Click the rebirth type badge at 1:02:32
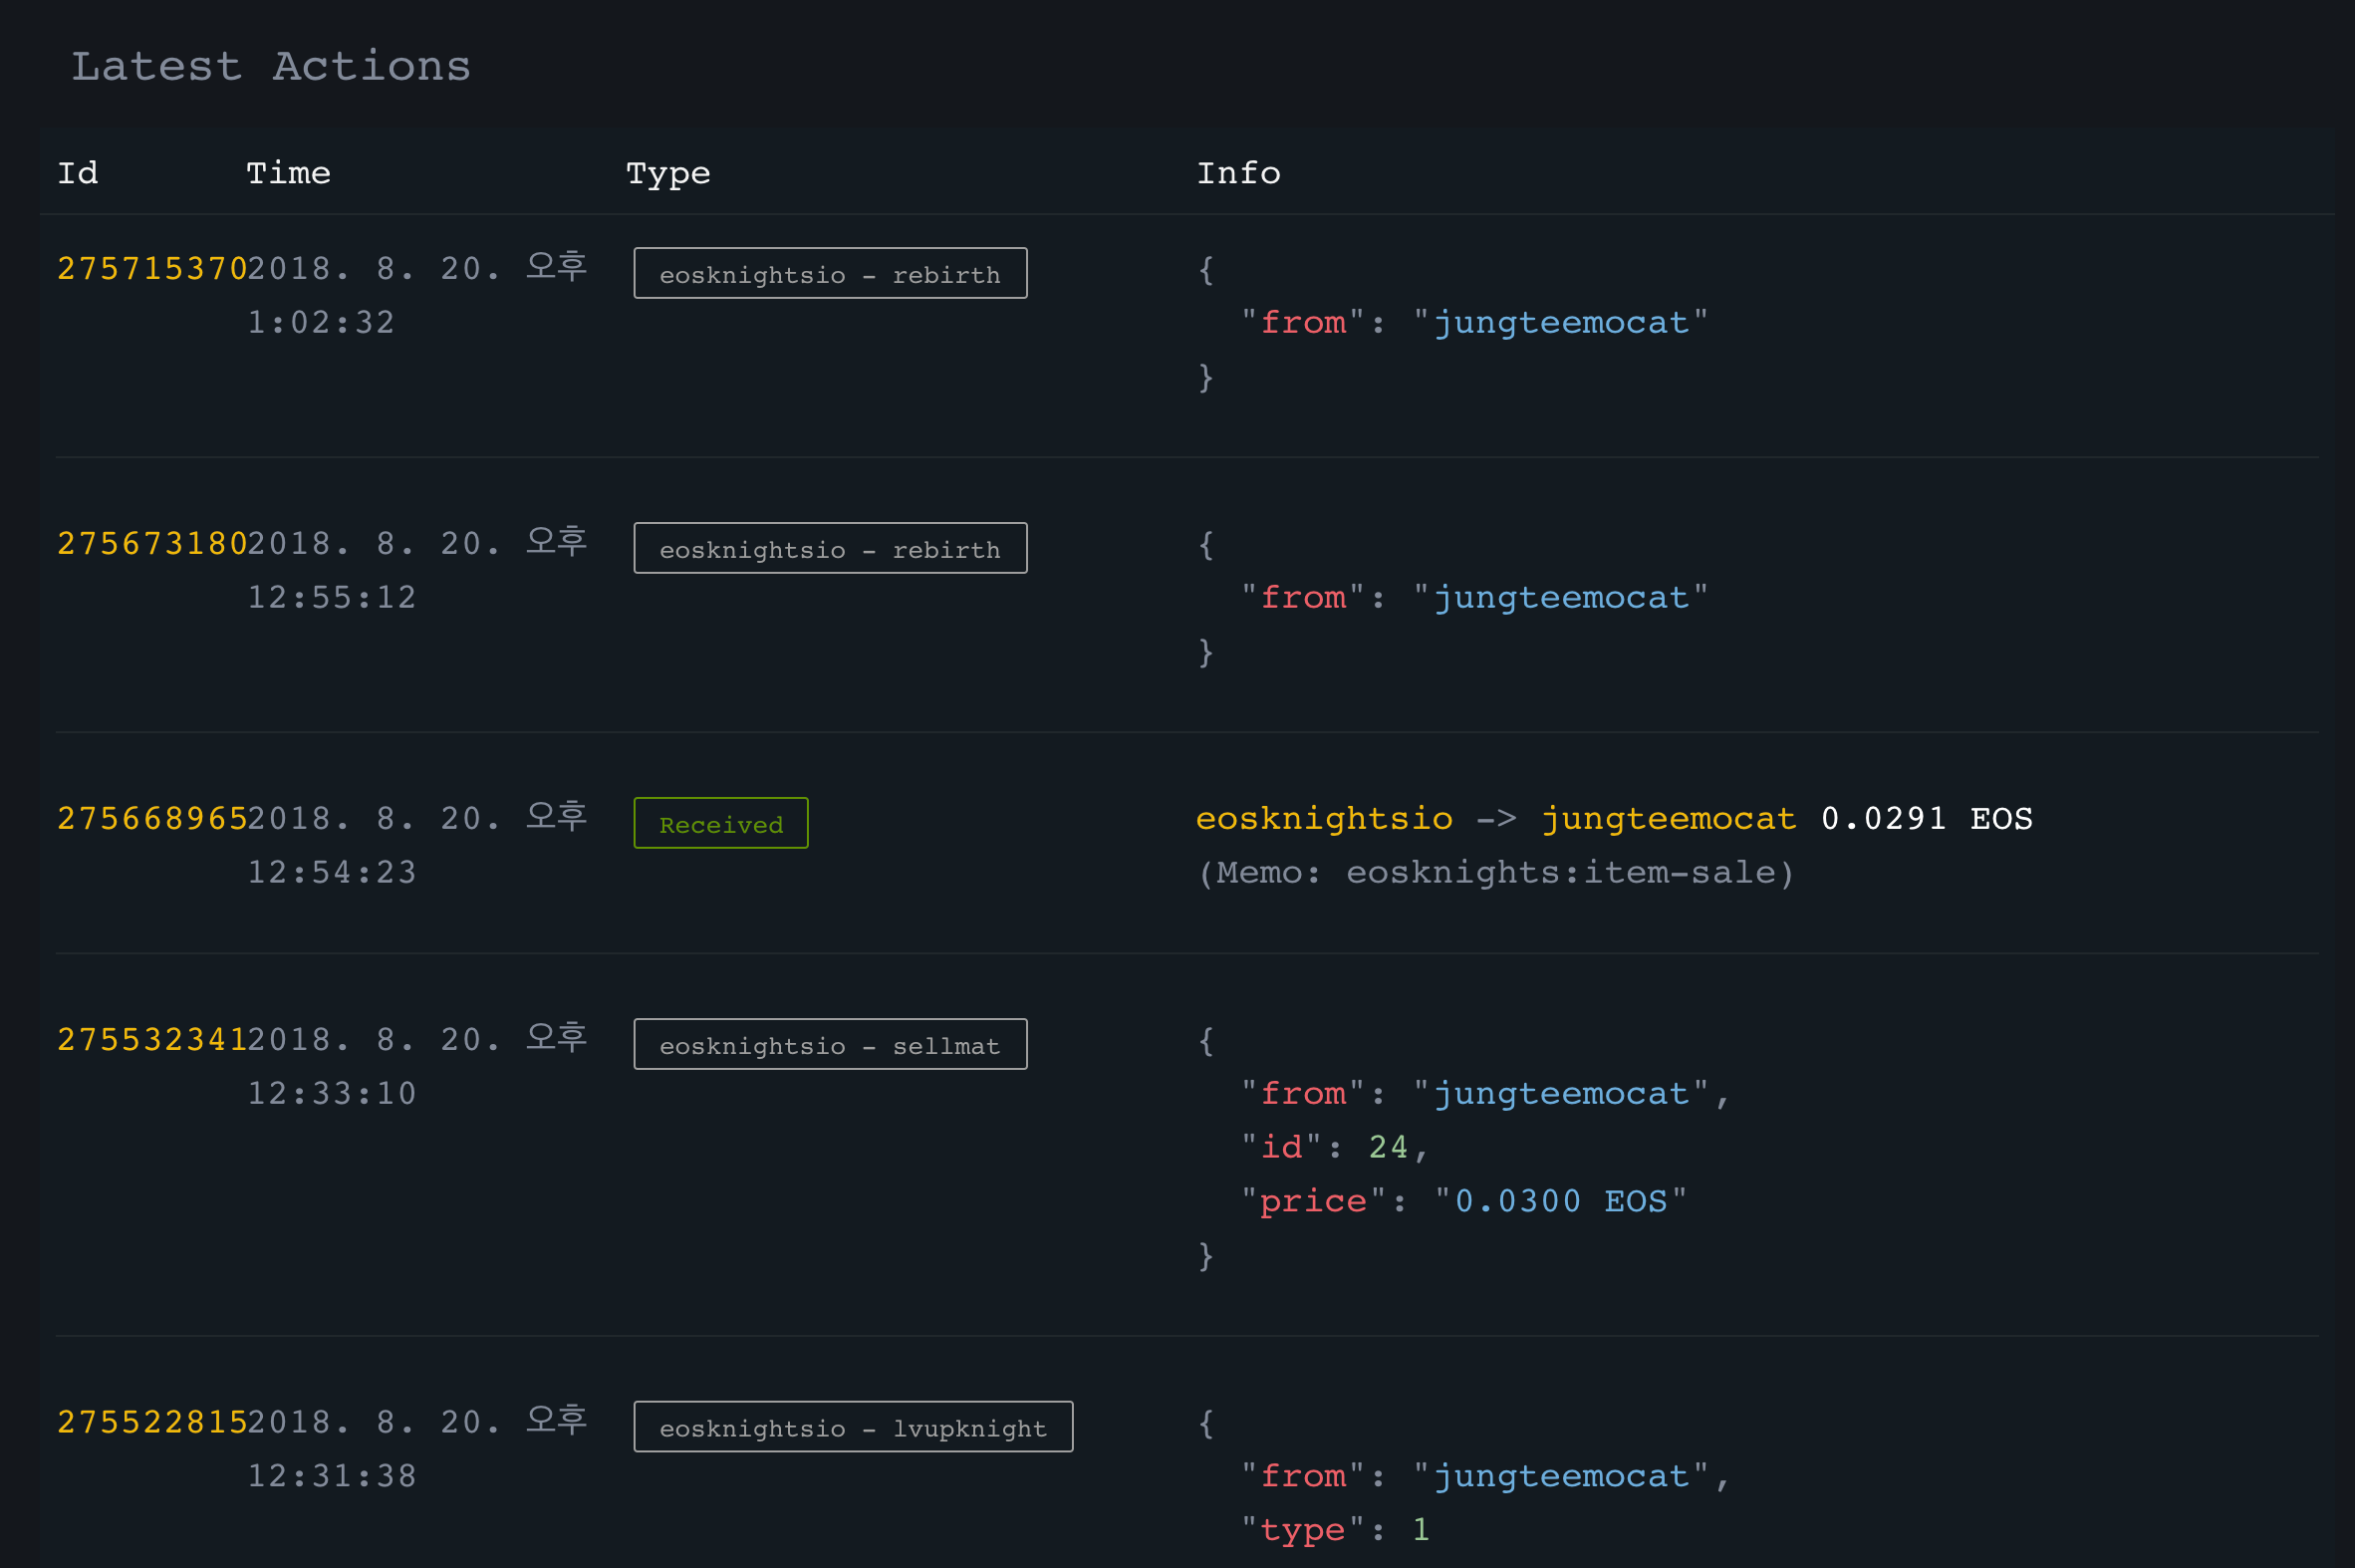The height and width of the screenshot is (1568, 2355). coord(830,274)
